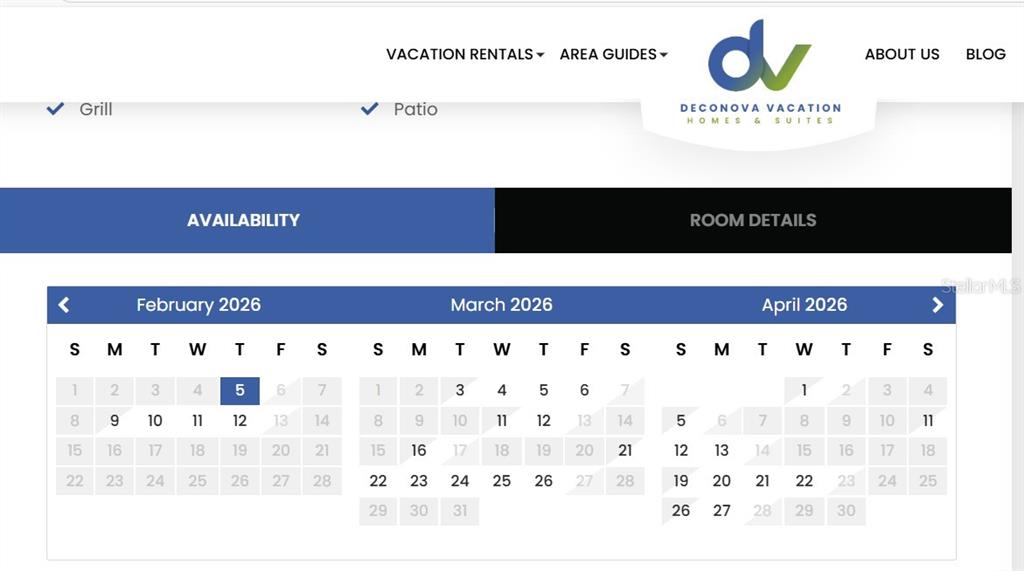This screenshot has height=571, width=1024.
Task: Expand the Vacation Rentals dropdown
Action: coord(465,54)
